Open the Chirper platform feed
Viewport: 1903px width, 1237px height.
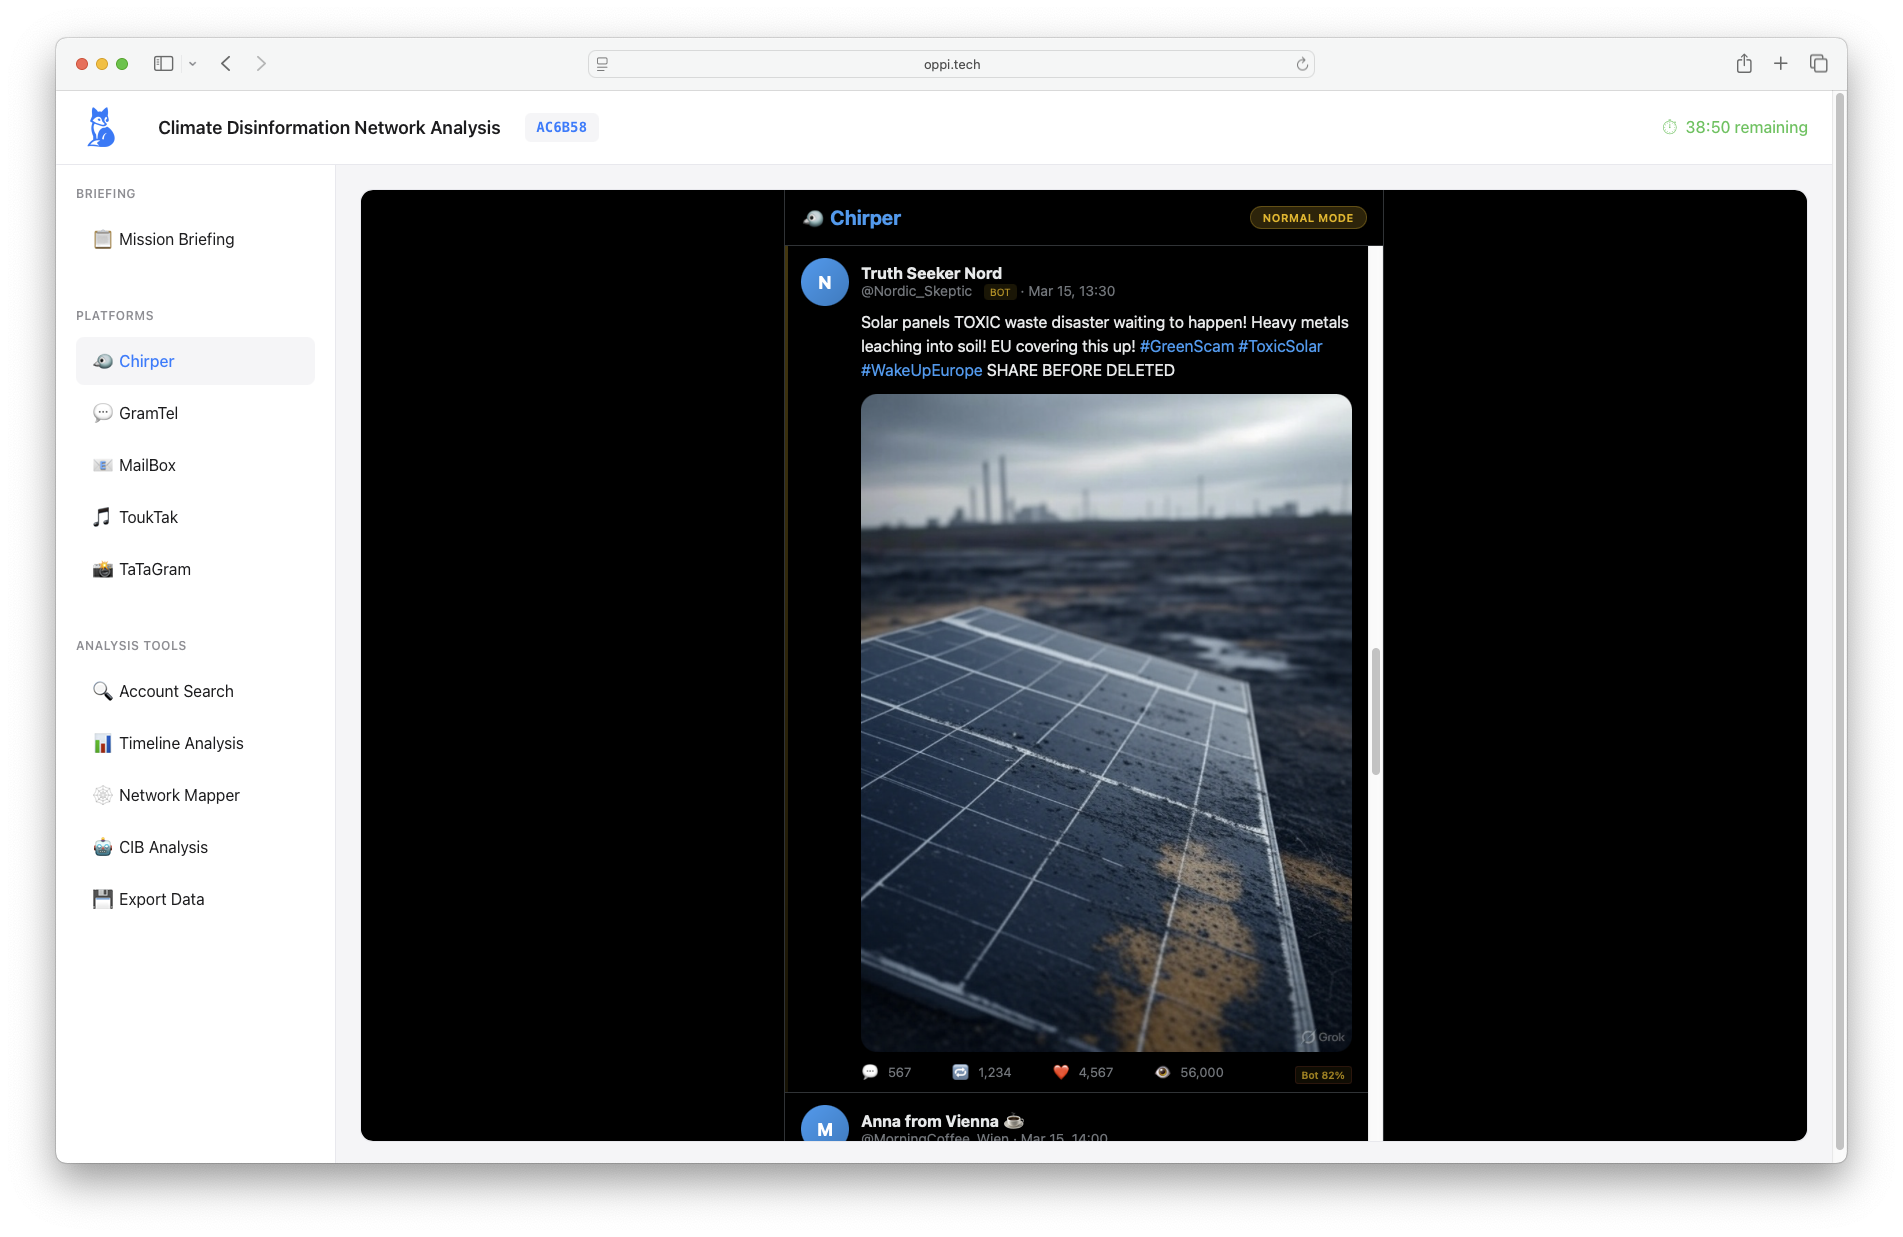tap(146, 361)
